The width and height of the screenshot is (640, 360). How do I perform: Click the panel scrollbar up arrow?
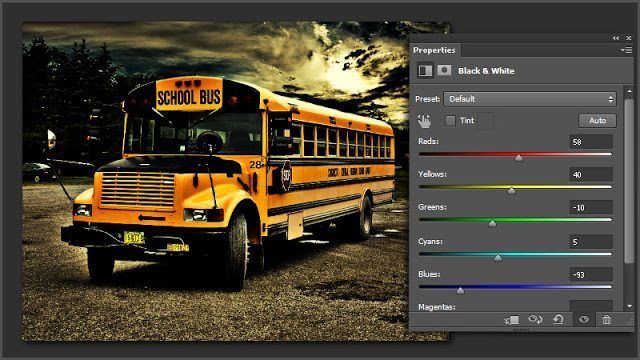(629, 91)
